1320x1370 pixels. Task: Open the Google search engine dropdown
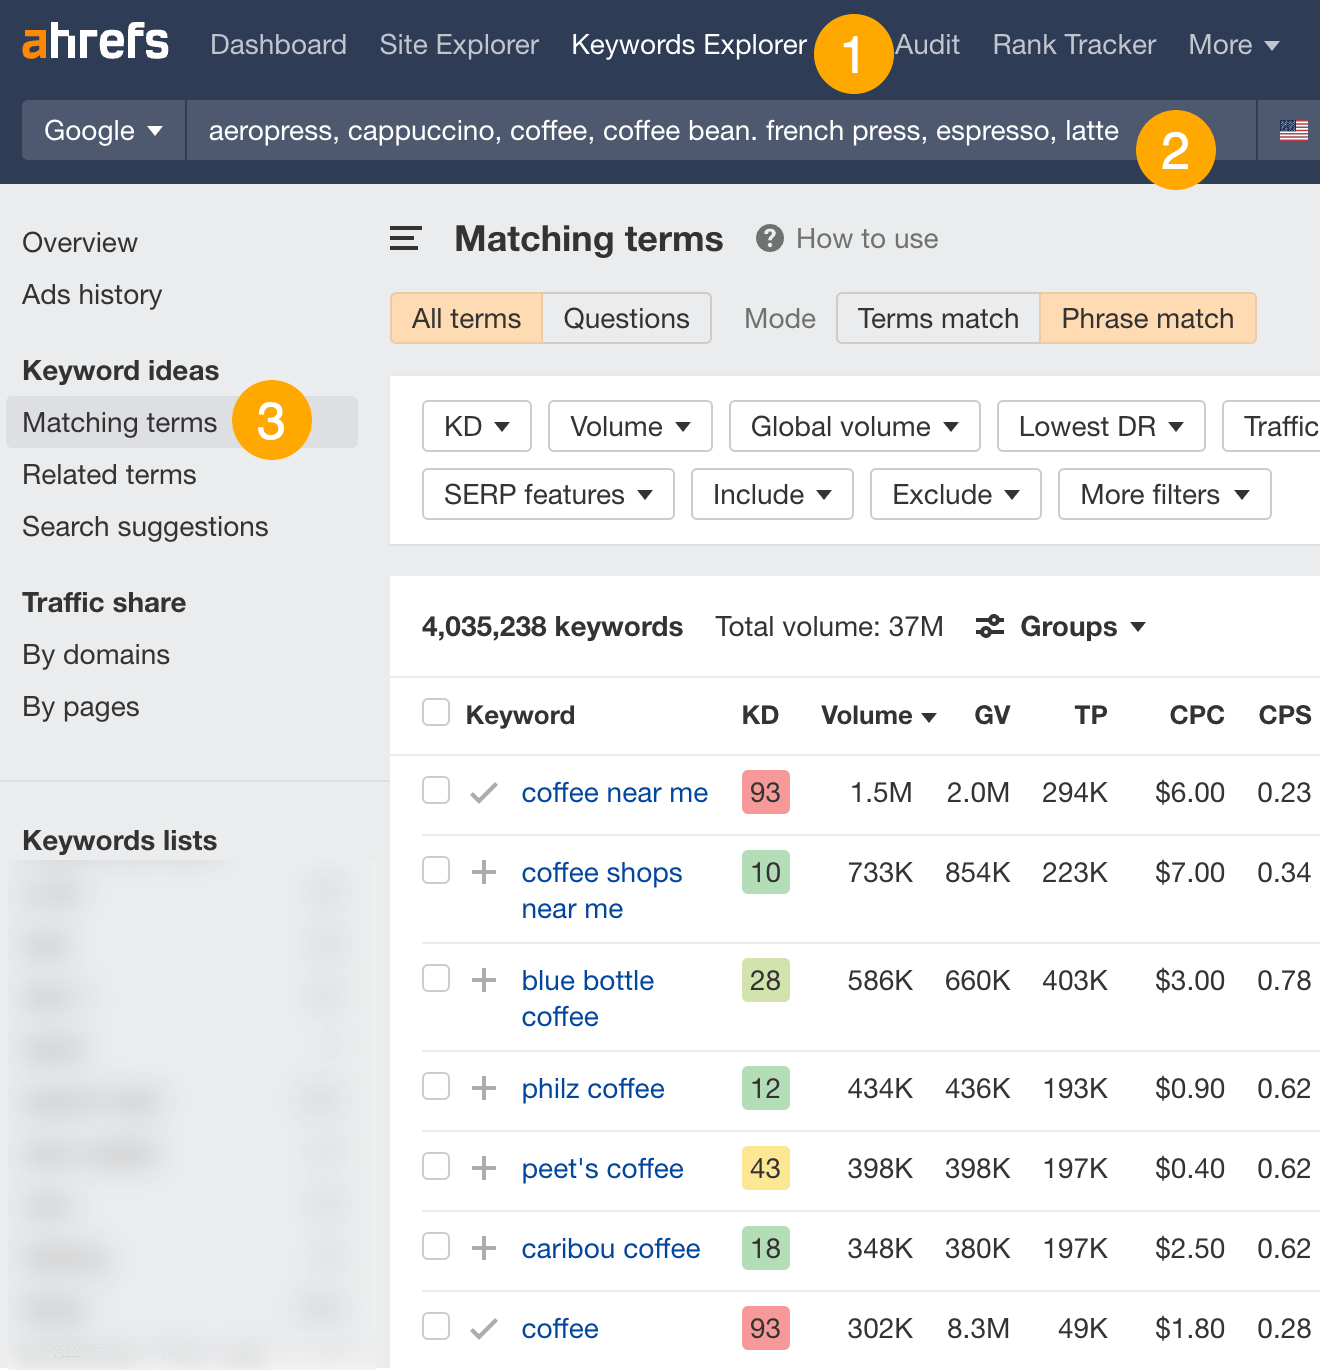[x=103, y=131]
